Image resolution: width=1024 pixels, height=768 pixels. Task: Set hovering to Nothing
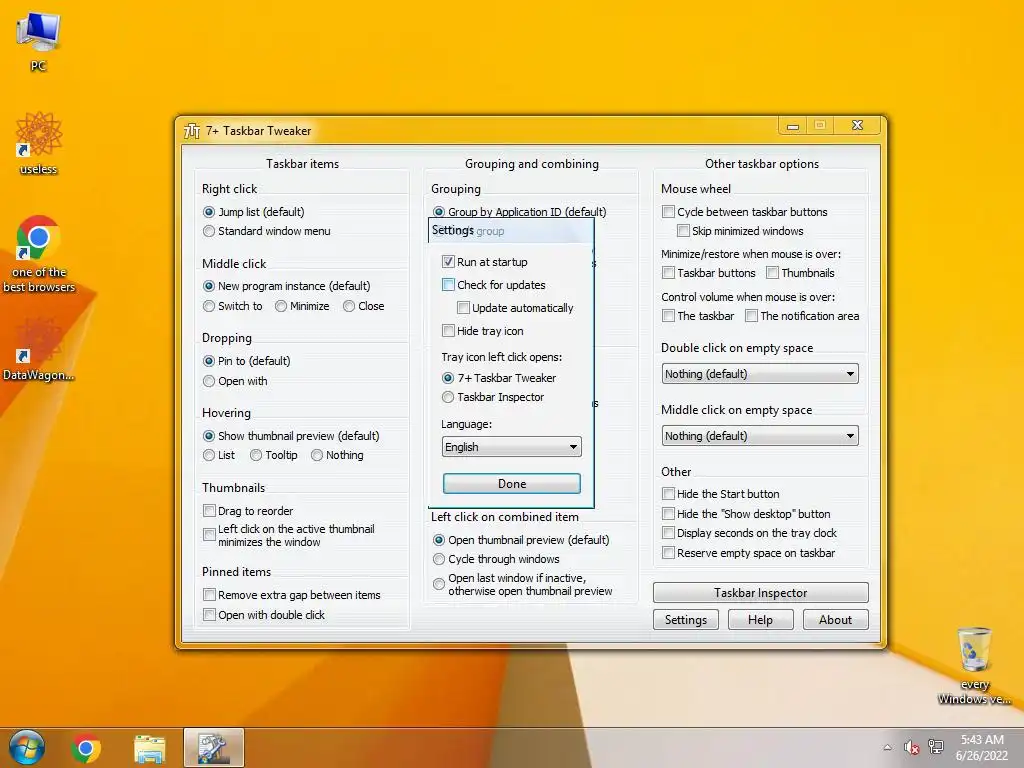pyautogui.click(x=317, y=455)
